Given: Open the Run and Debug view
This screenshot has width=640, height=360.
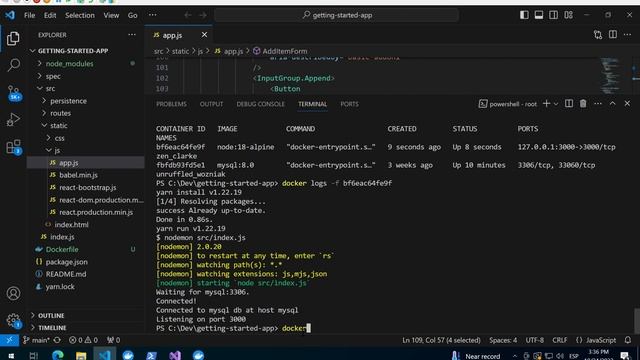Looking at the screenshot, I should [13, 120].
